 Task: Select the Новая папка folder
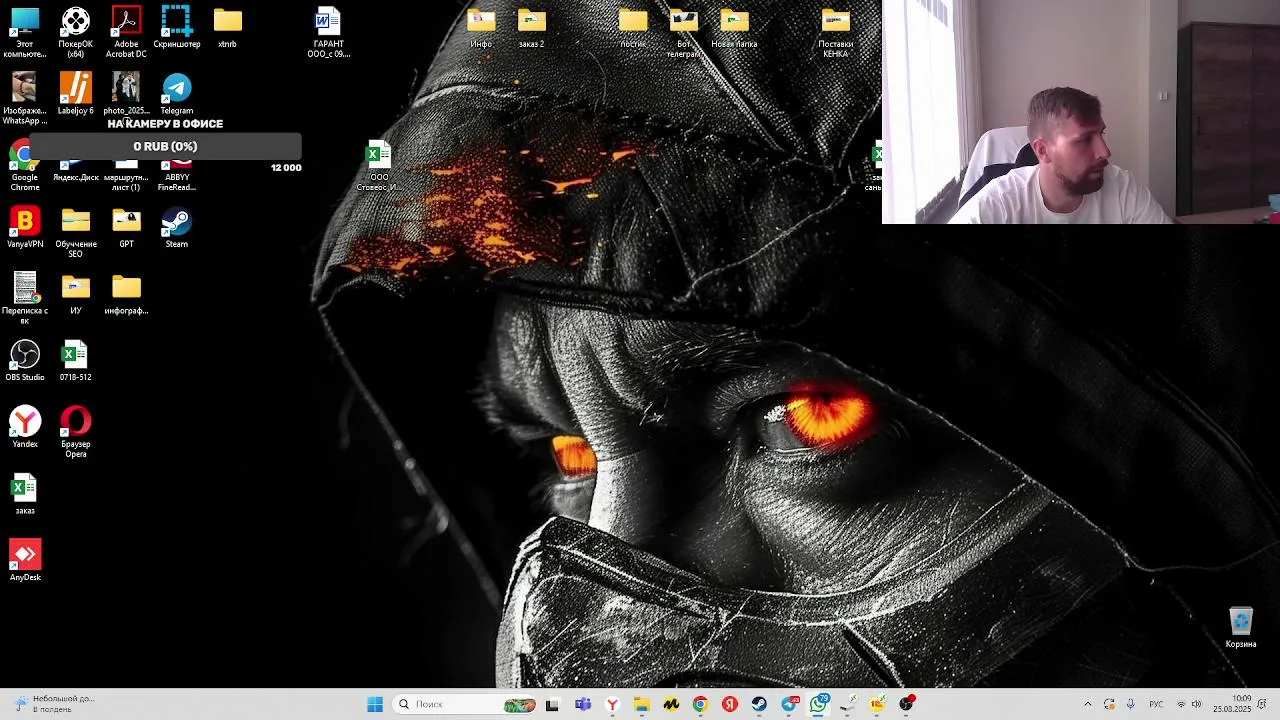coord(734,28)
